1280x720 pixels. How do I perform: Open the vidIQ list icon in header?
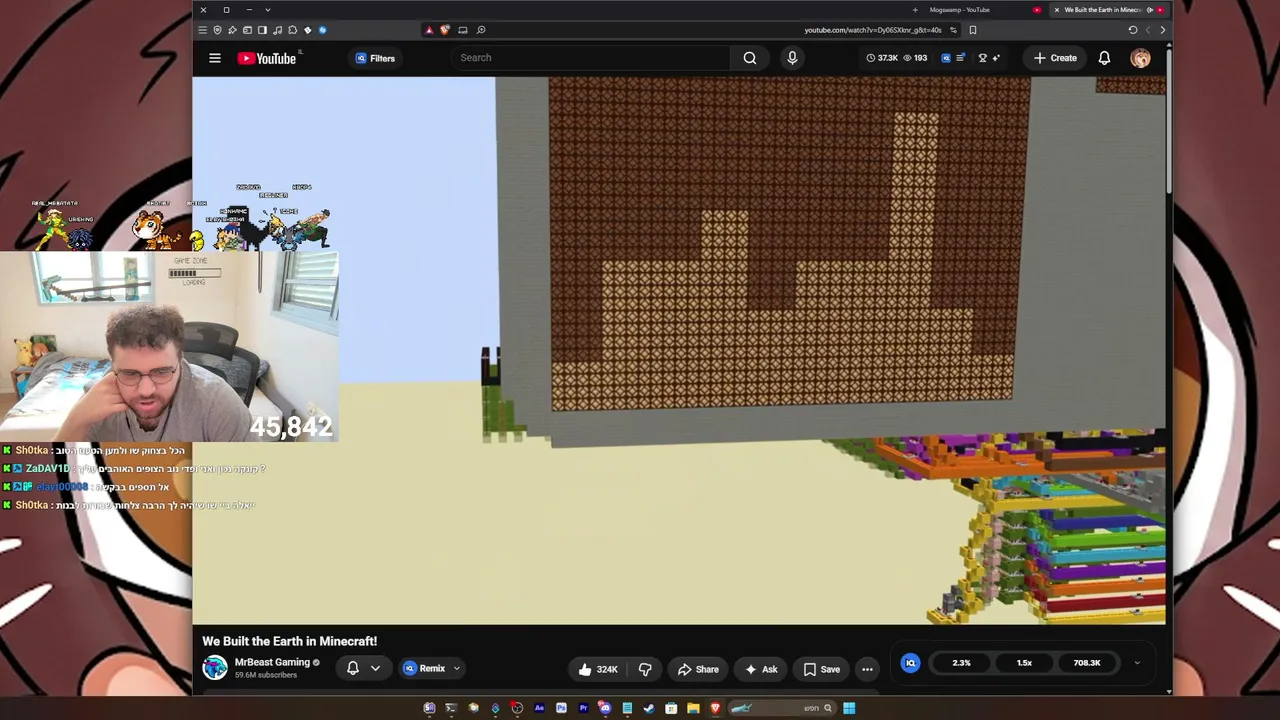[x=960, y=58]
